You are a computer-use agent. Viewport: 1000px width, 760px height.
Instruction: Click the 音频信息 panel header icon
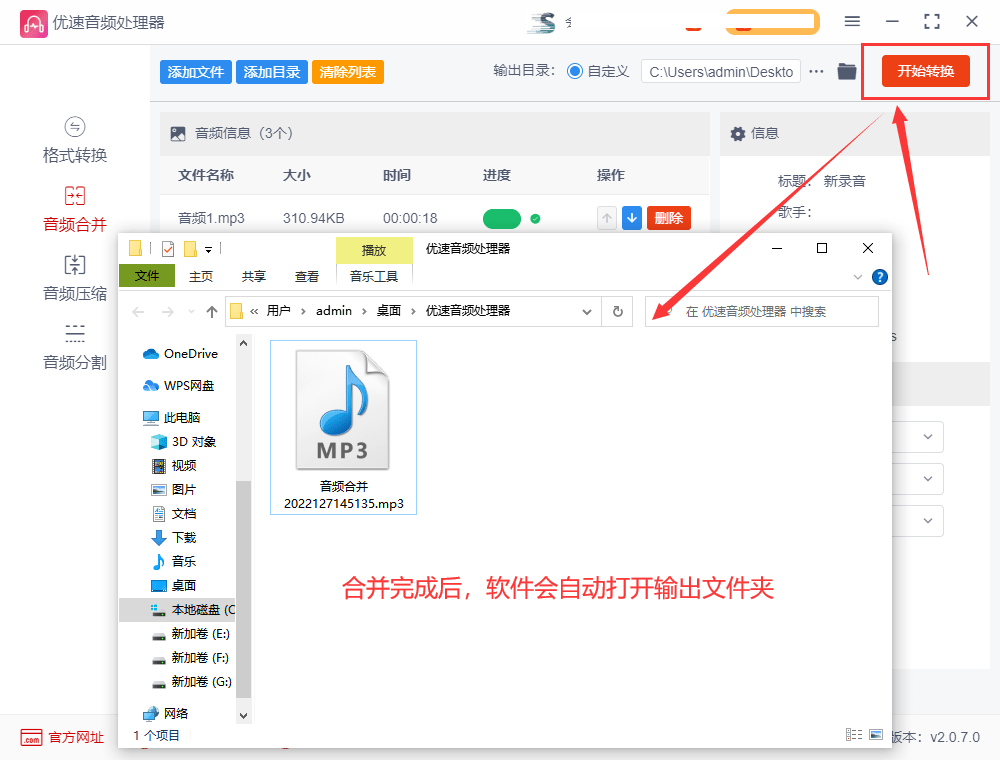(x=178, y=133)
